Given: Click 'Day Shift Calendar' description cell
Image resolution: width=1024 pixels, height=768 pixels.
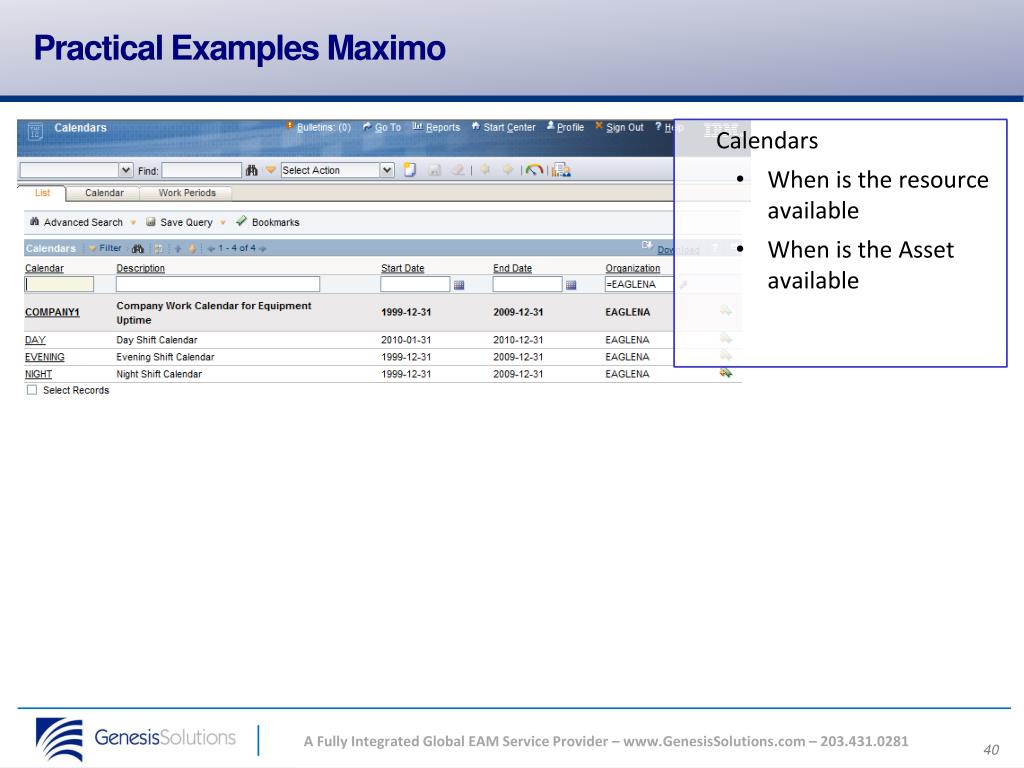Looking at the screenshot, I should coord(157,340).
